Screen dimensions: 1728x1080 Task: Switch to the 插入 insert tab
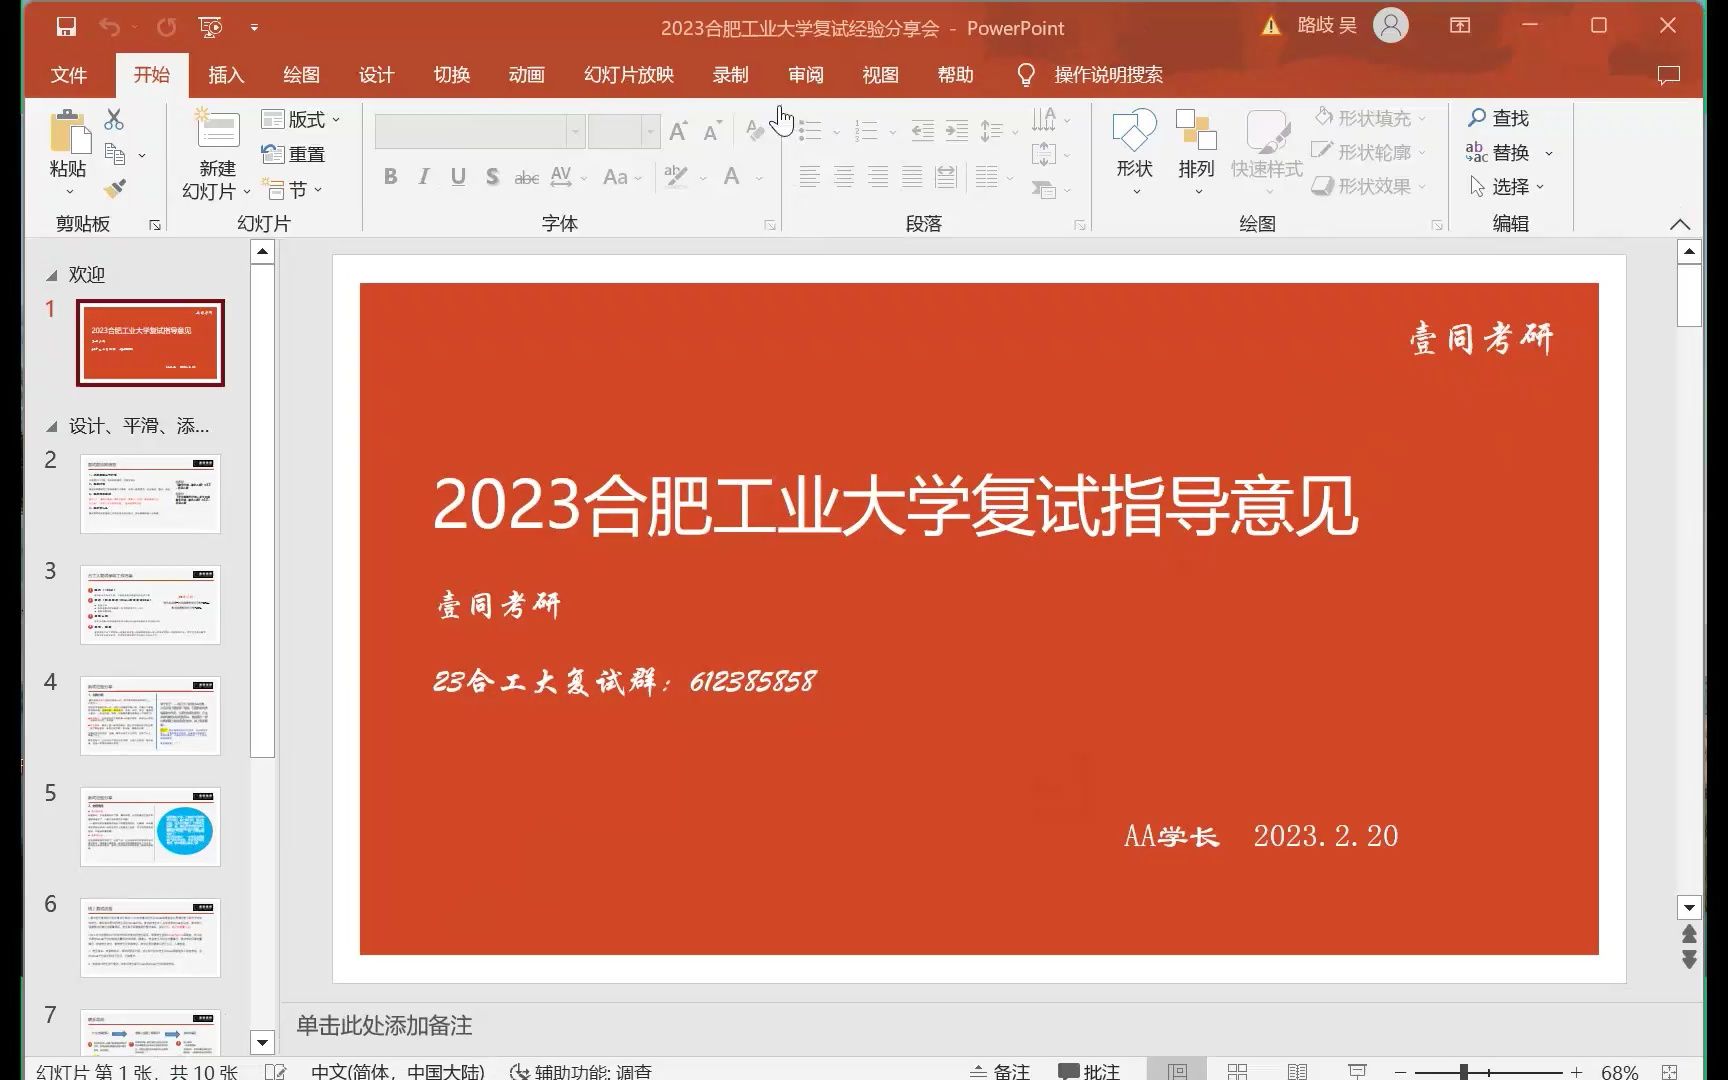coord(226,75)
